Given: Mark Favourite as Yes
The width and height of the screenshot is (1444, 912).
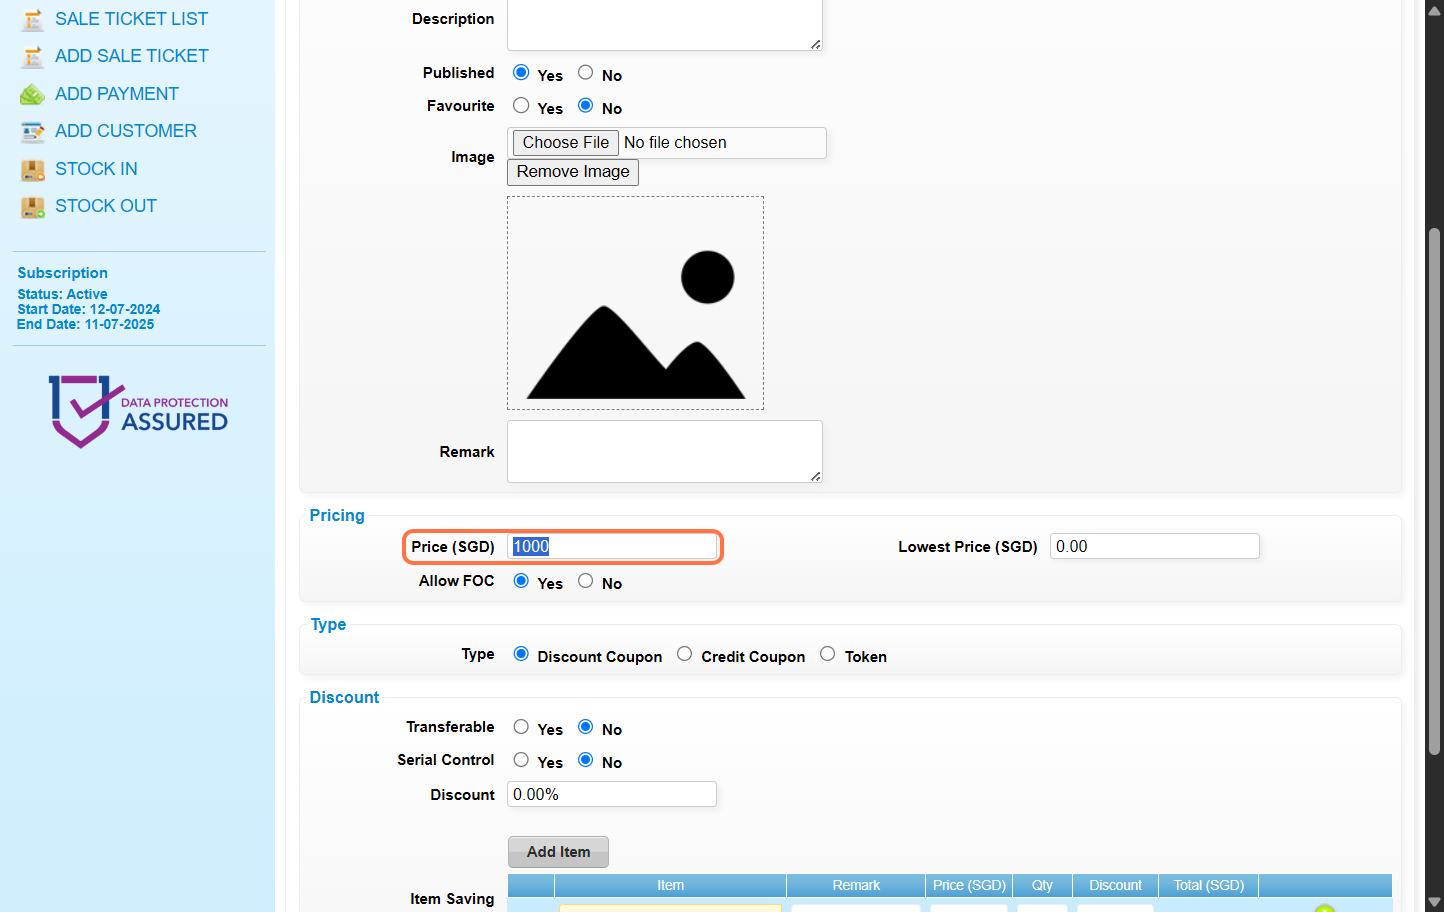Looking at the screenshot, I should pos(521,106).
